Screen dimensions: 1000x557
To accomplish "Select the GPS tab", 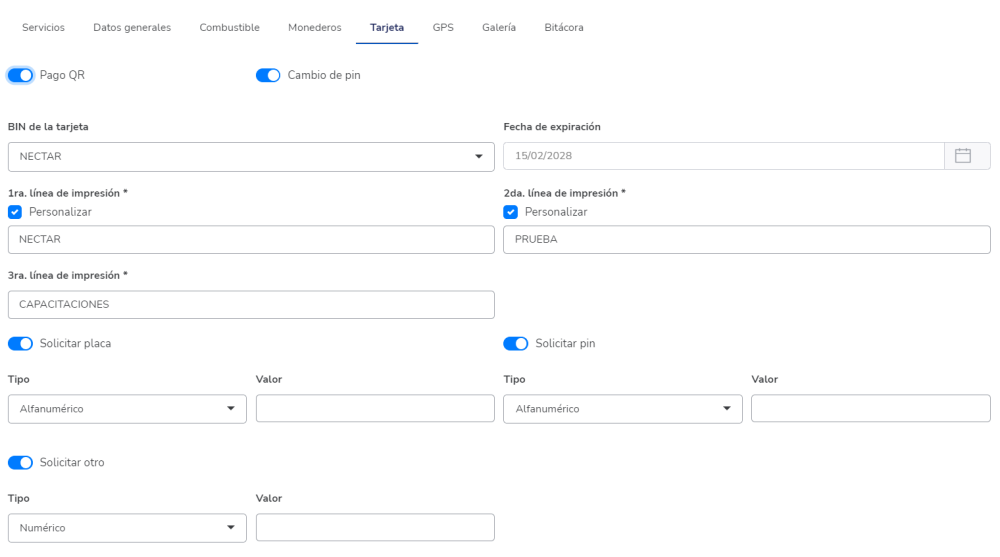I will (443, 28).
